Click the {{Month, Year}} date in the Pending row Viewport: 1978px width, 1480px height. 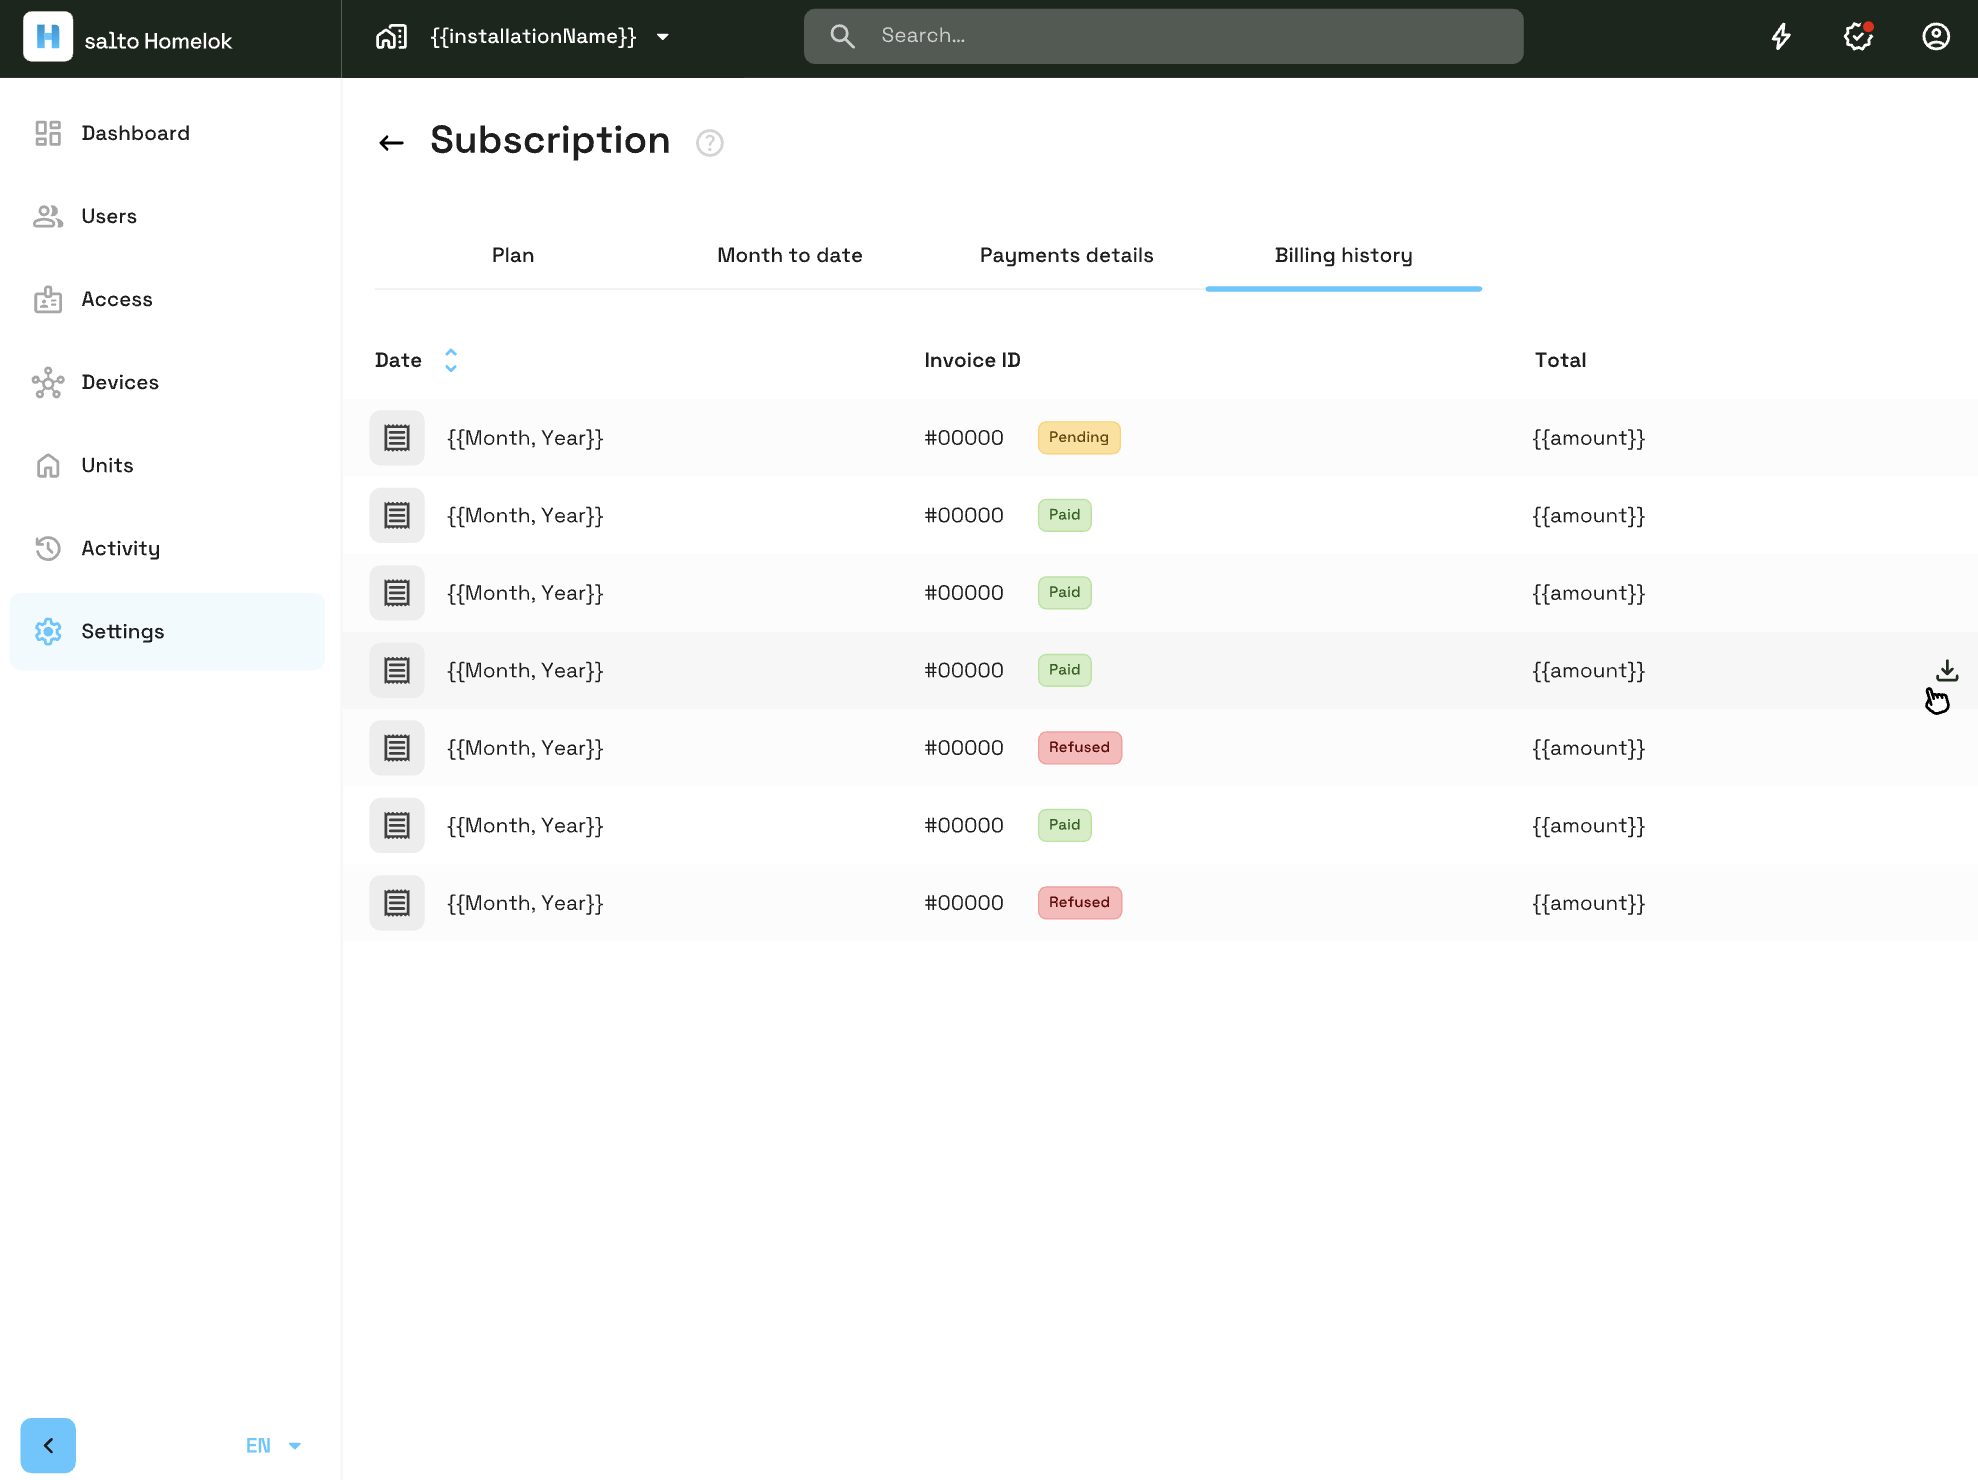525,438
